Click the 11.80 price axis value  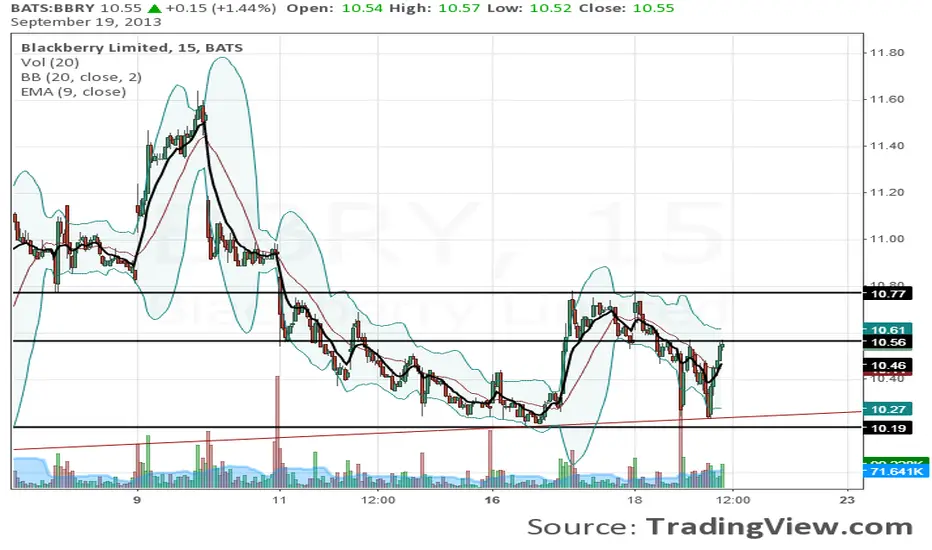coord(887,53)
